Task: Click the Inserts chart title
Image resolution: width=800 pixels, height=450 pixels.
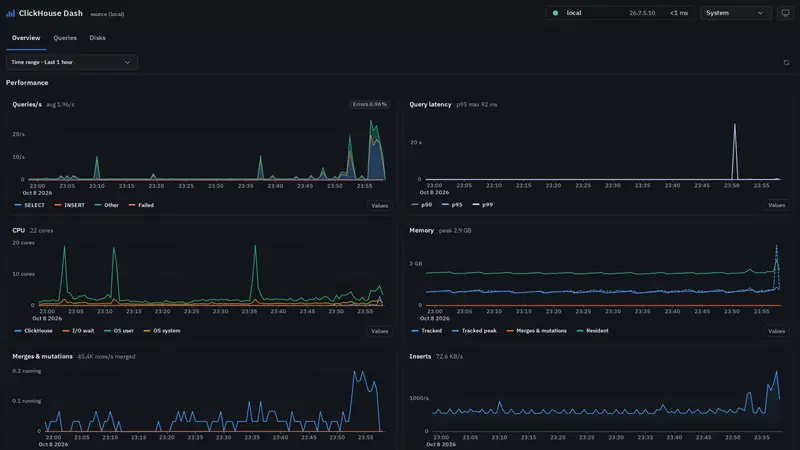Action: tap(420, 356)
